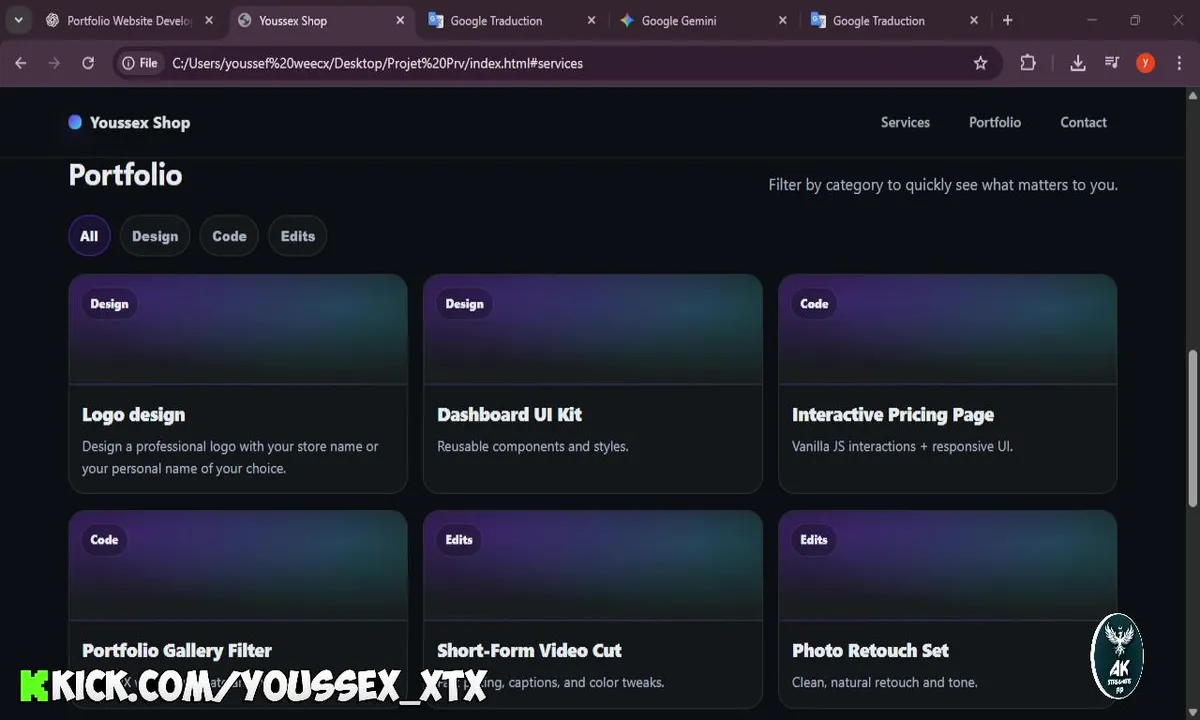Click the File site info chip
The width and height of the screenshot is (1200, 720).
click(140, 63)
